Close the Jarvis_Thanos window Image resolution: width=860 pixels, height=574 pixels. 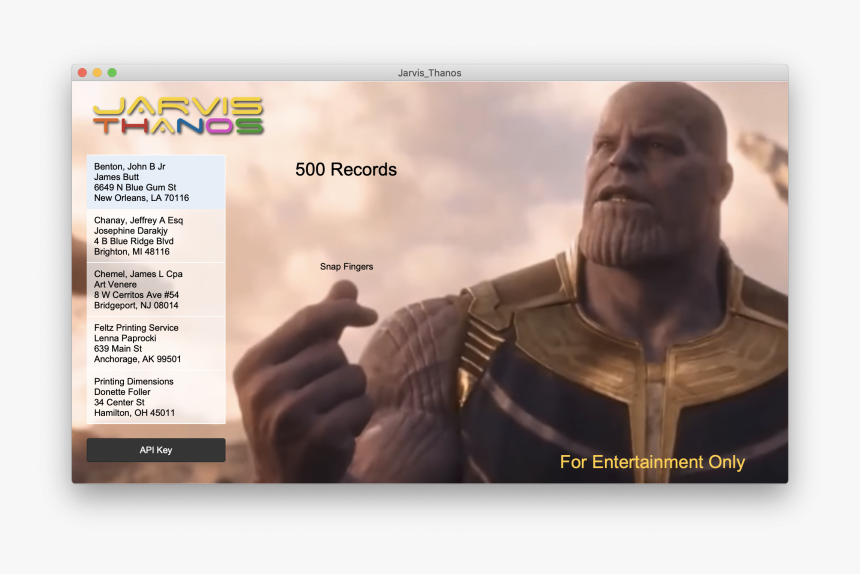click(82, 72)
